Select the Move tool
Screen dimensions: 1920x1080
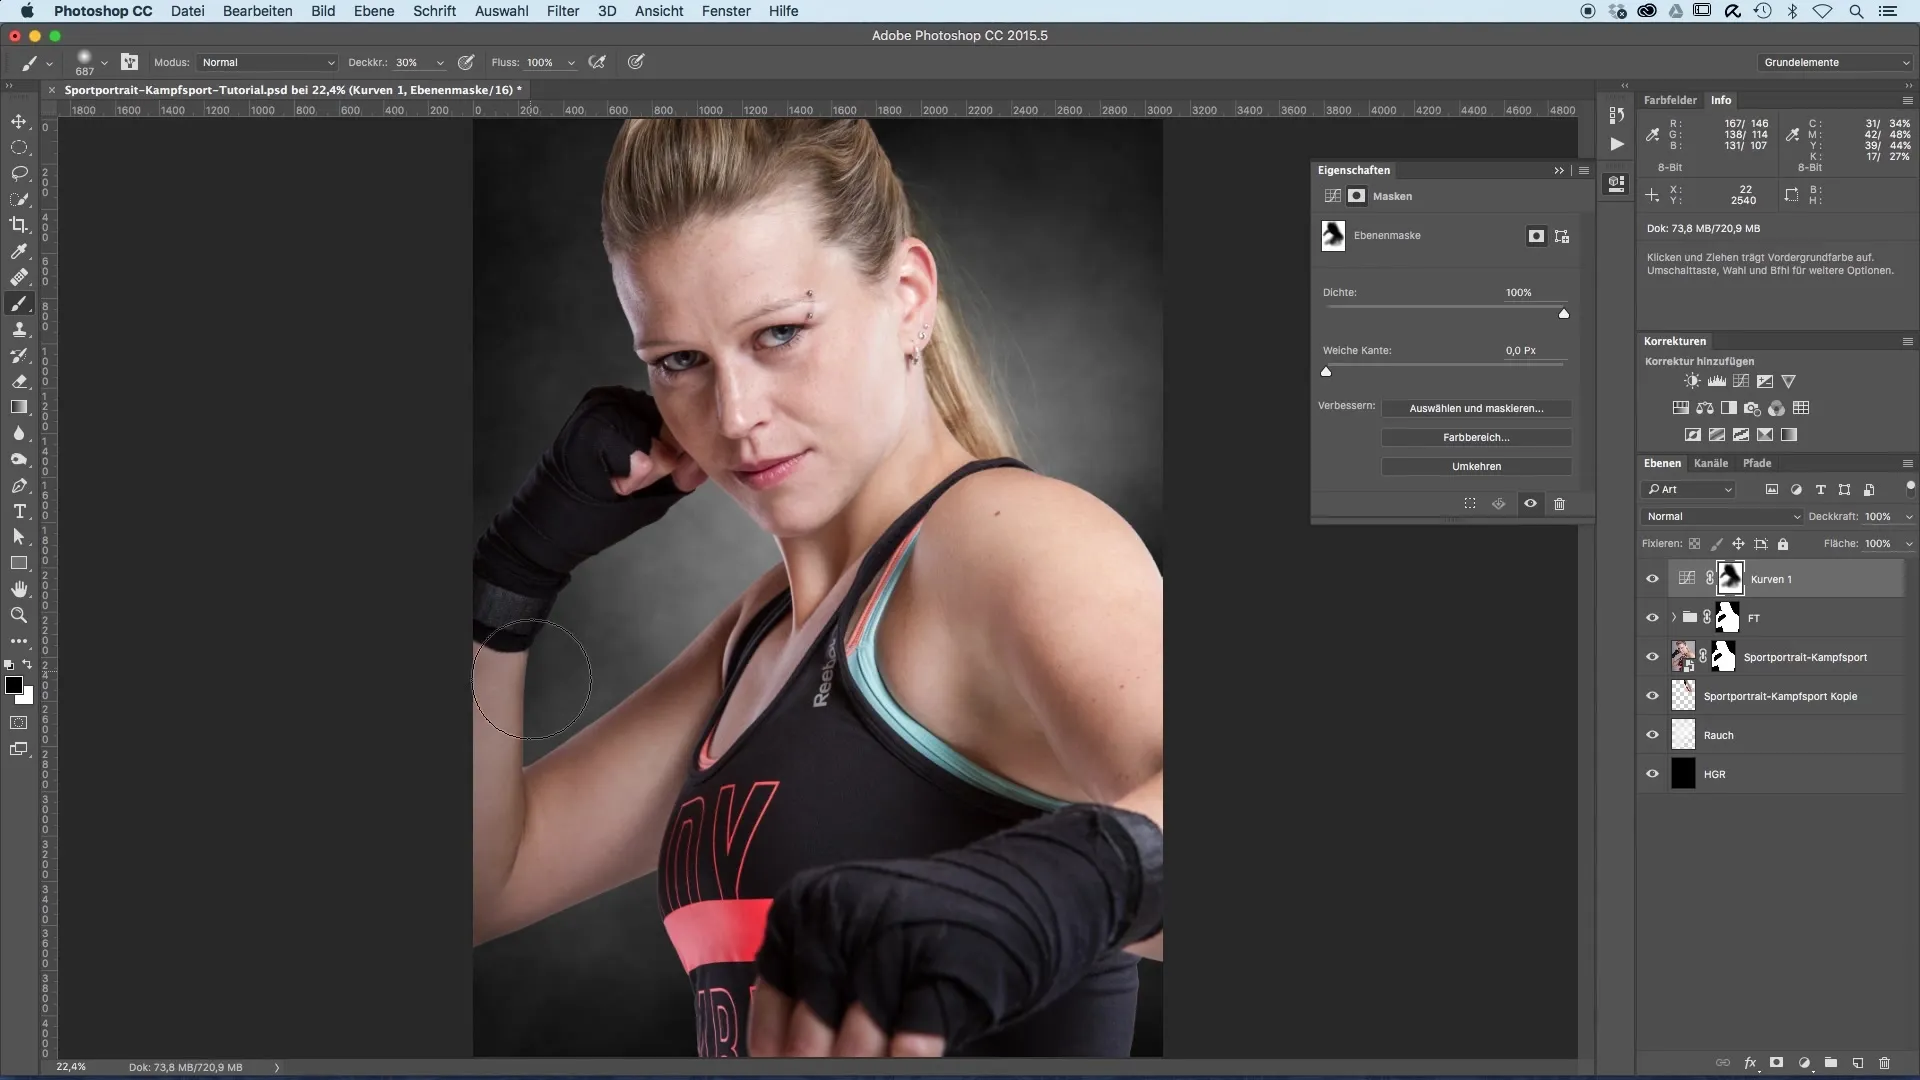19,122
